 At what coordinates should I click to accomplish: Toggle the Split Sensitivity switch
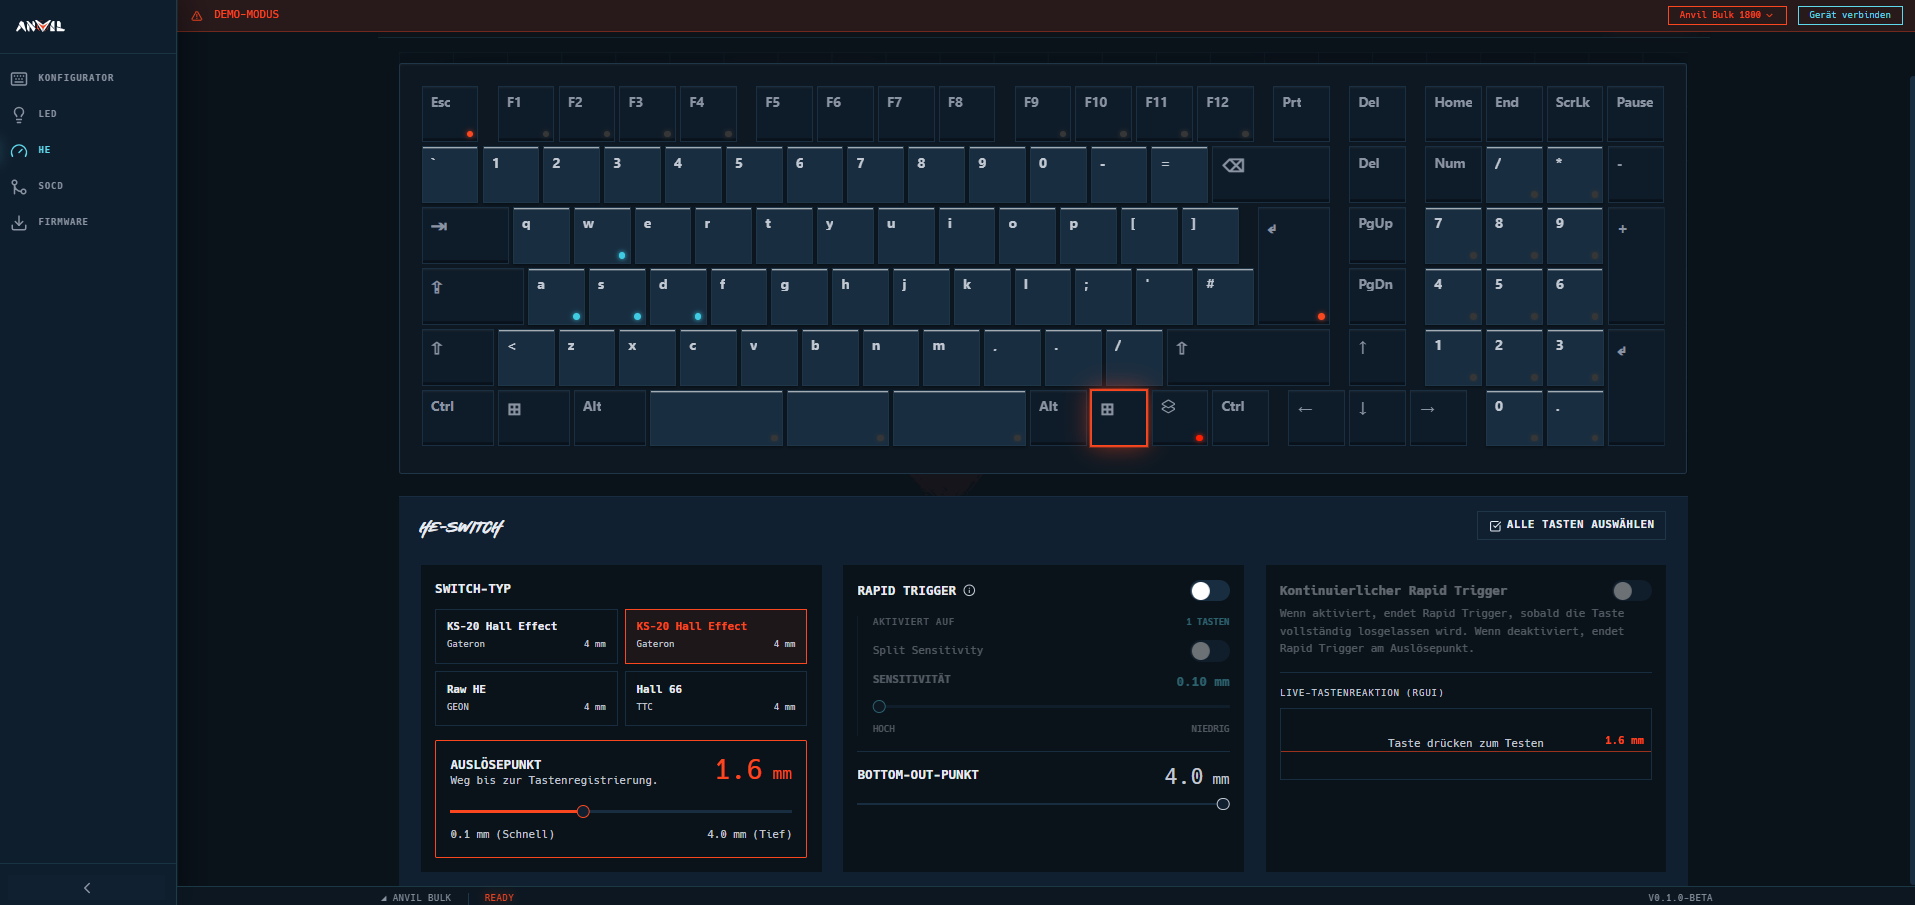coord(1209,651)
